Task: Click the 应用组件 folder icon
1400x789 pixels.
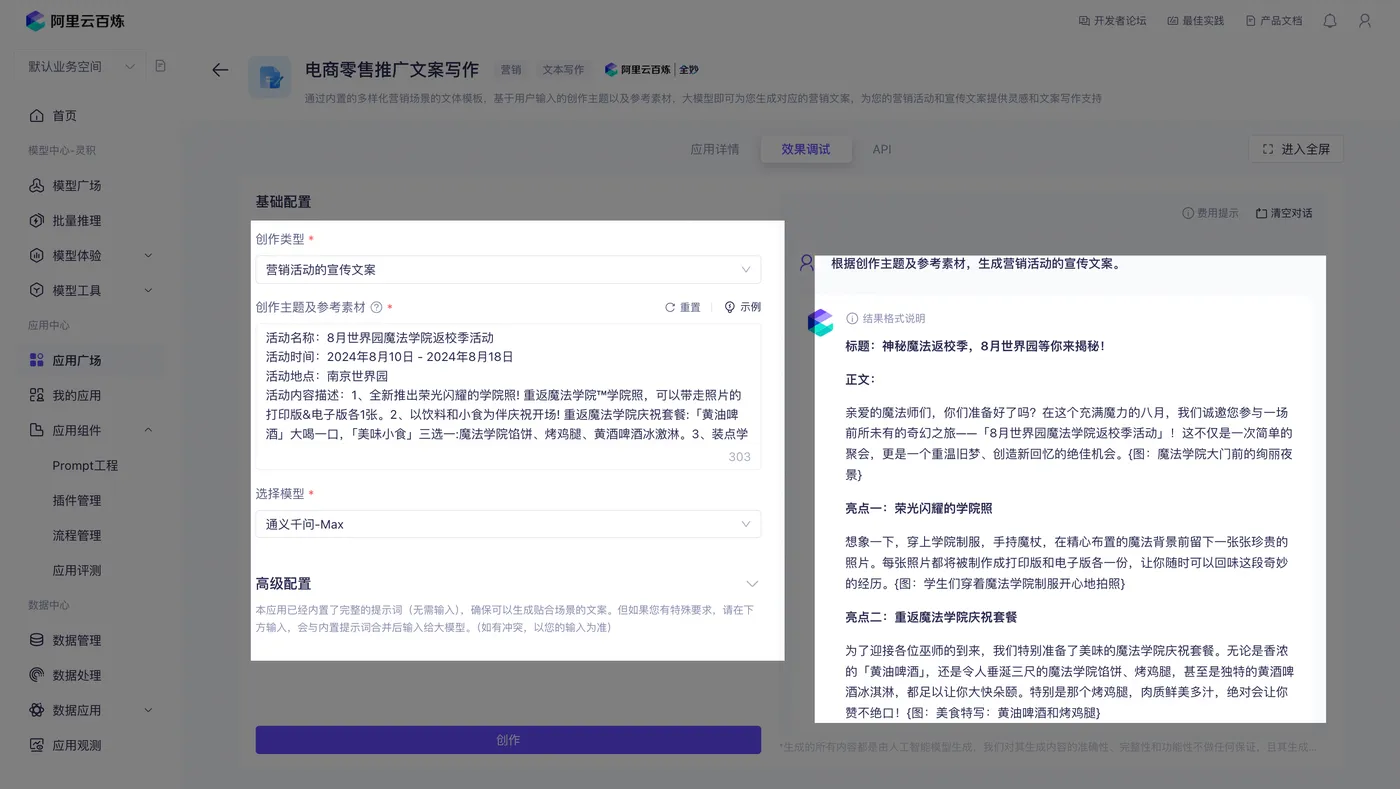Action: (x=37, y=431)
